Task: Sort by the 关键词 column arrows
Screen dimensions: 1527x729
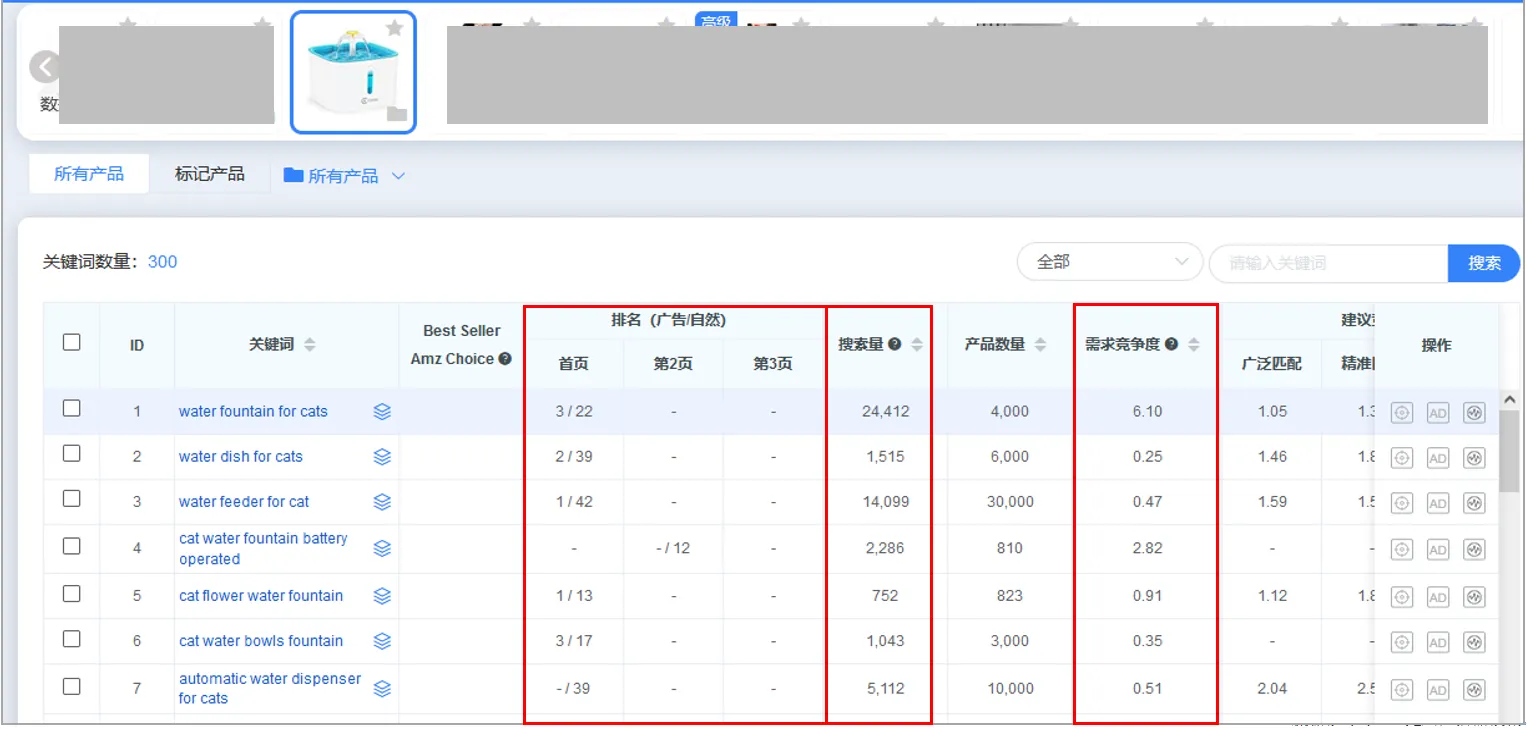Action: [x=310, y=344]
